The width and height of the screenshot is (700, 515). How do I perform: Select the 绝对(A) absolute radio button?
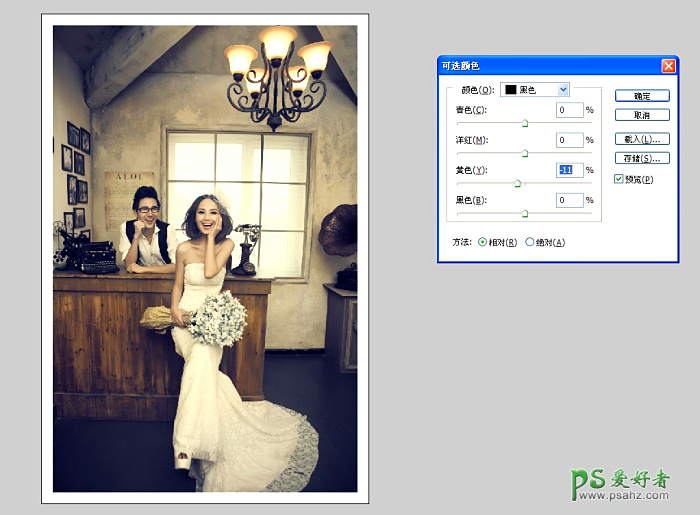click(x=530, y=242)
